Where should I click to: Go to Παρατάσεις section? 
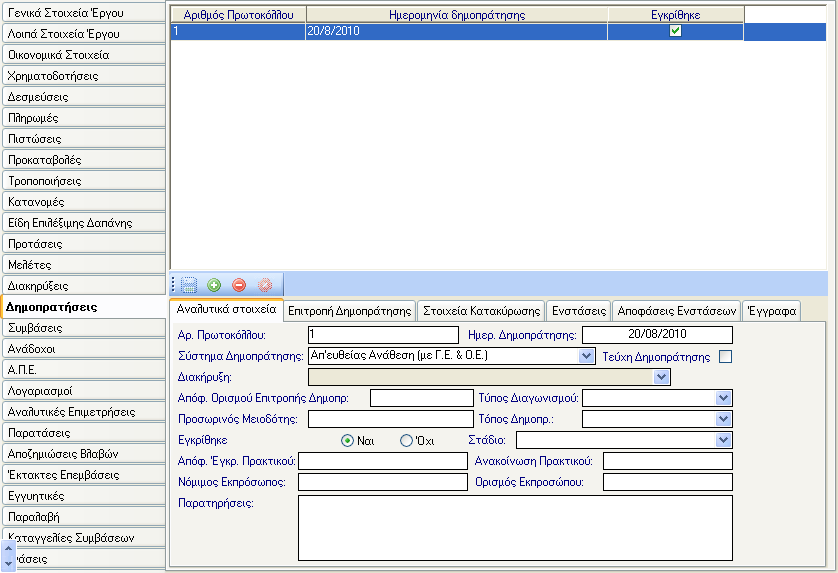pyautogui.click(x=84, y=433)
